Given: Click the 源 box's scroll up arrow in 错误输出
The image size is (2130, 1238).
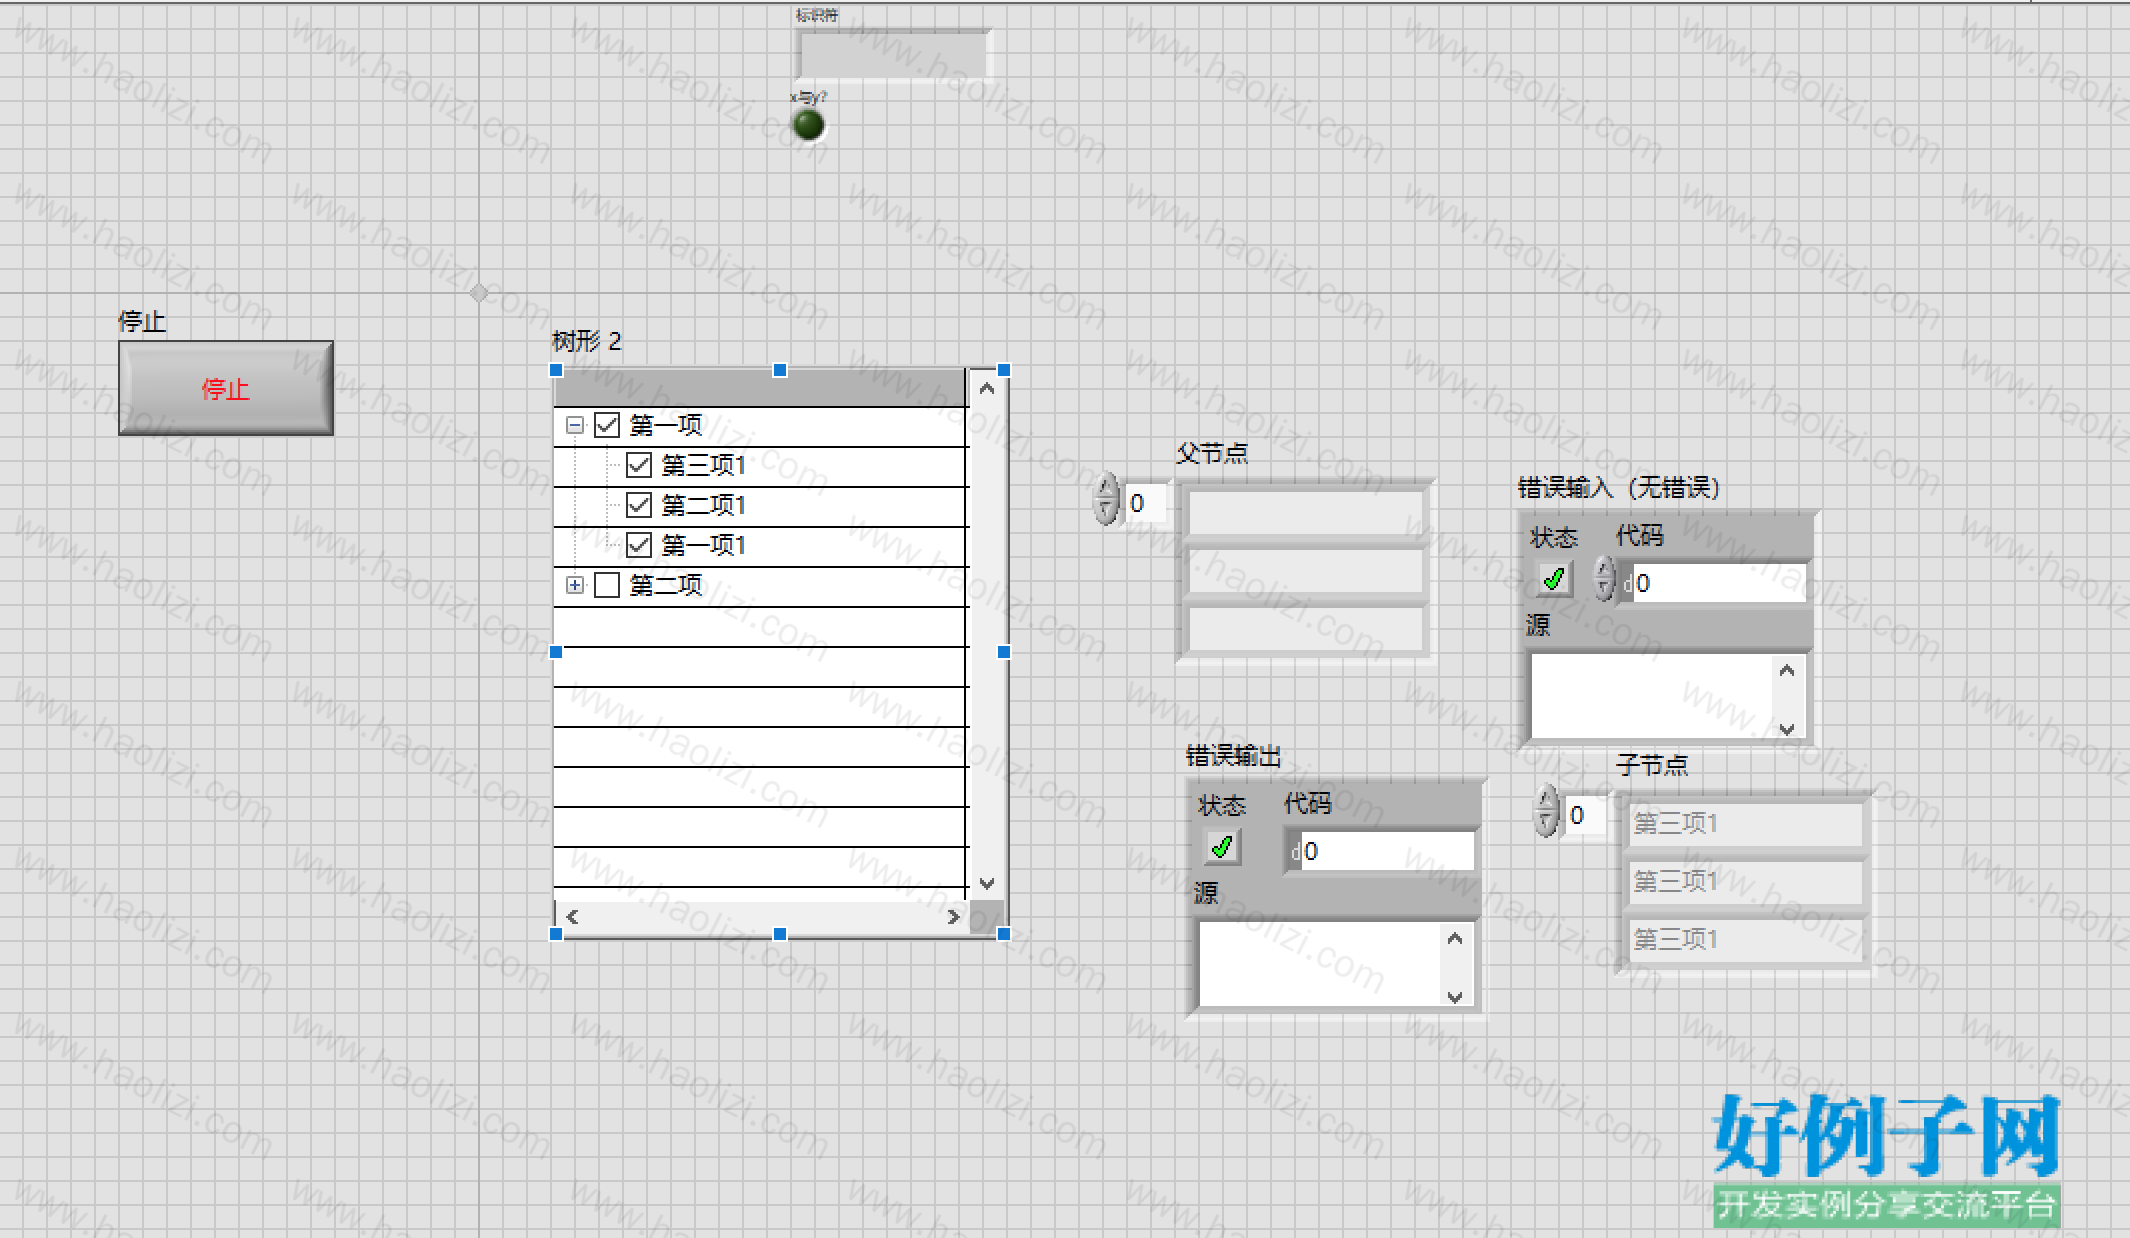Looking at the screenshot, I should [x=1455, y=938].
